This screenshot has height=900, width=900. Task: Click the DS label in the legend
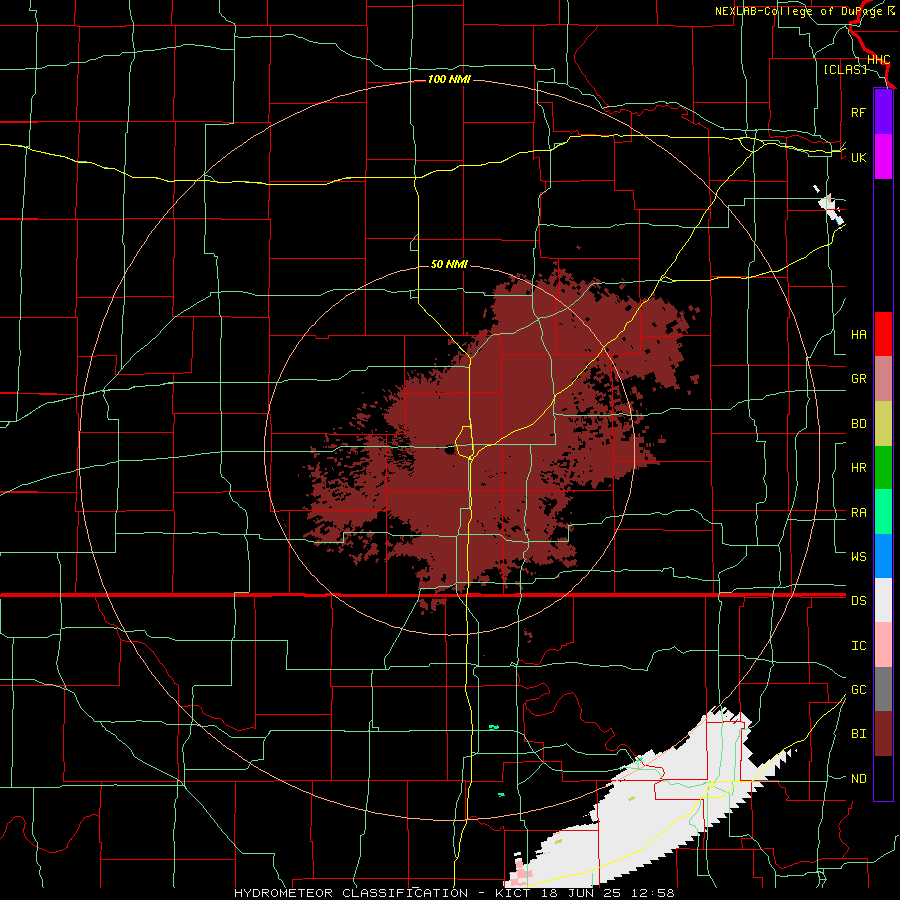tap(858, 601)
